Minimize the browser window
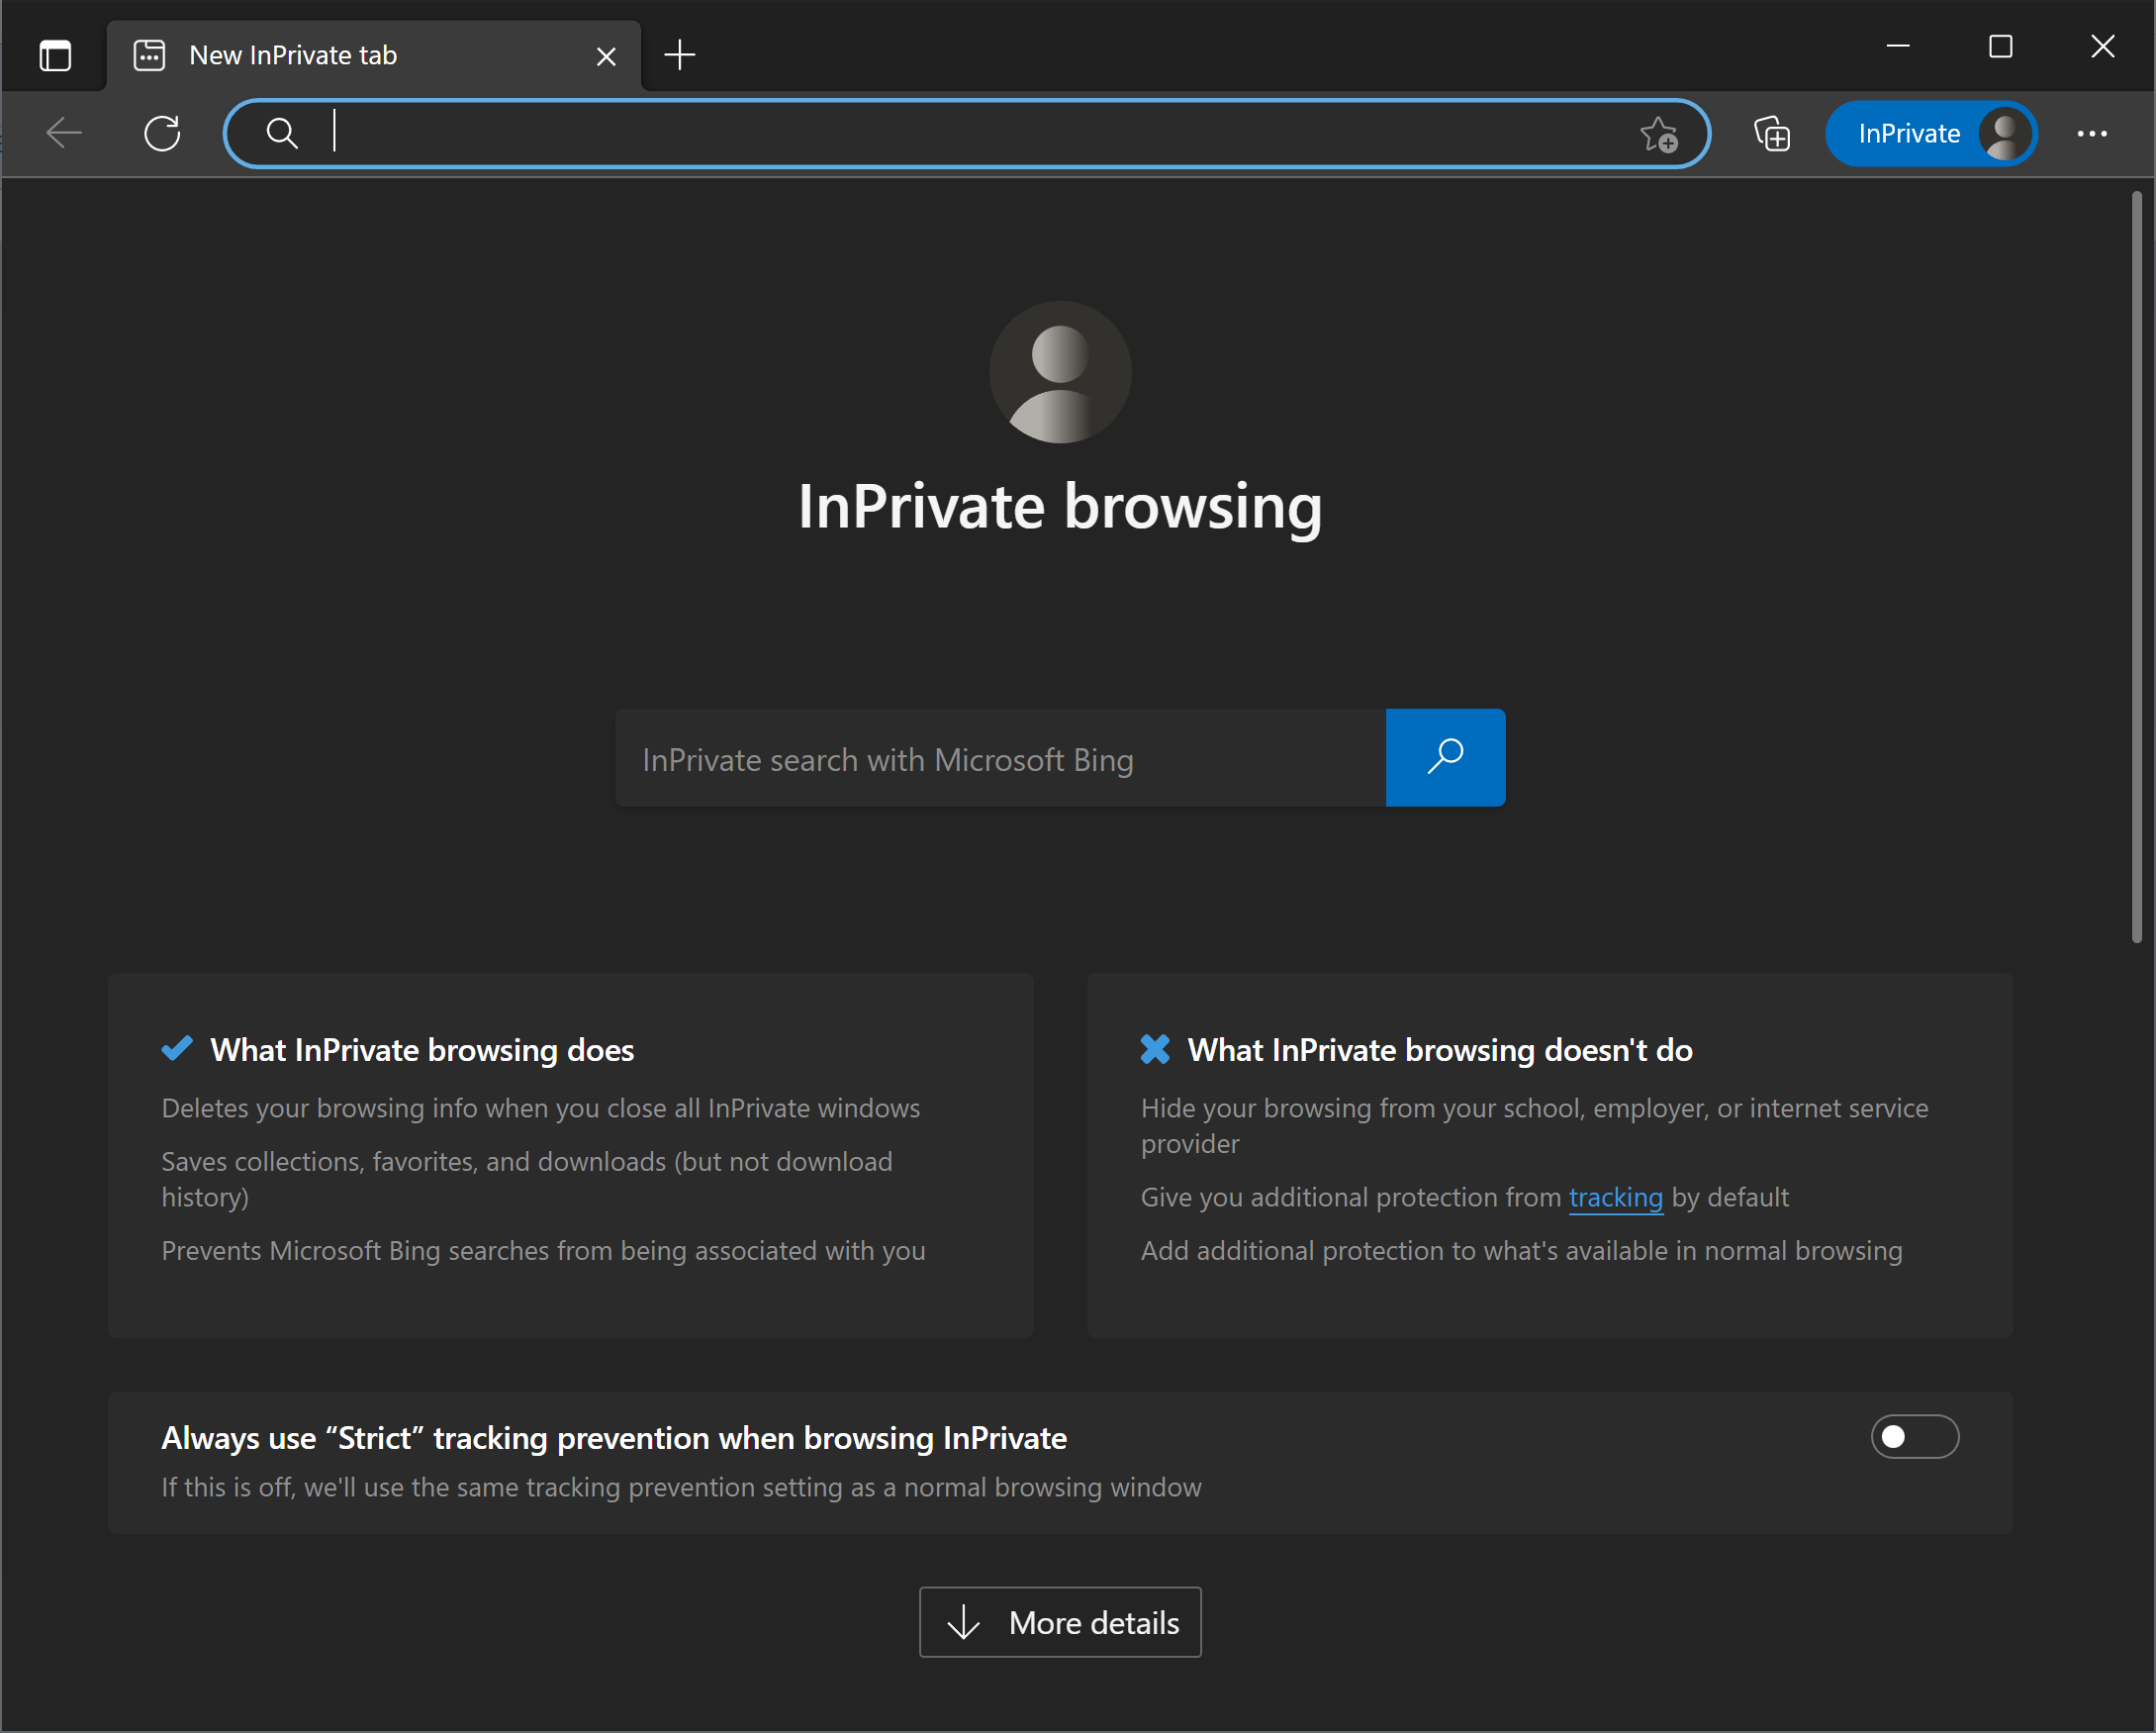Viewport: 2156px width, 1733px height. [x=1898, y=46]
